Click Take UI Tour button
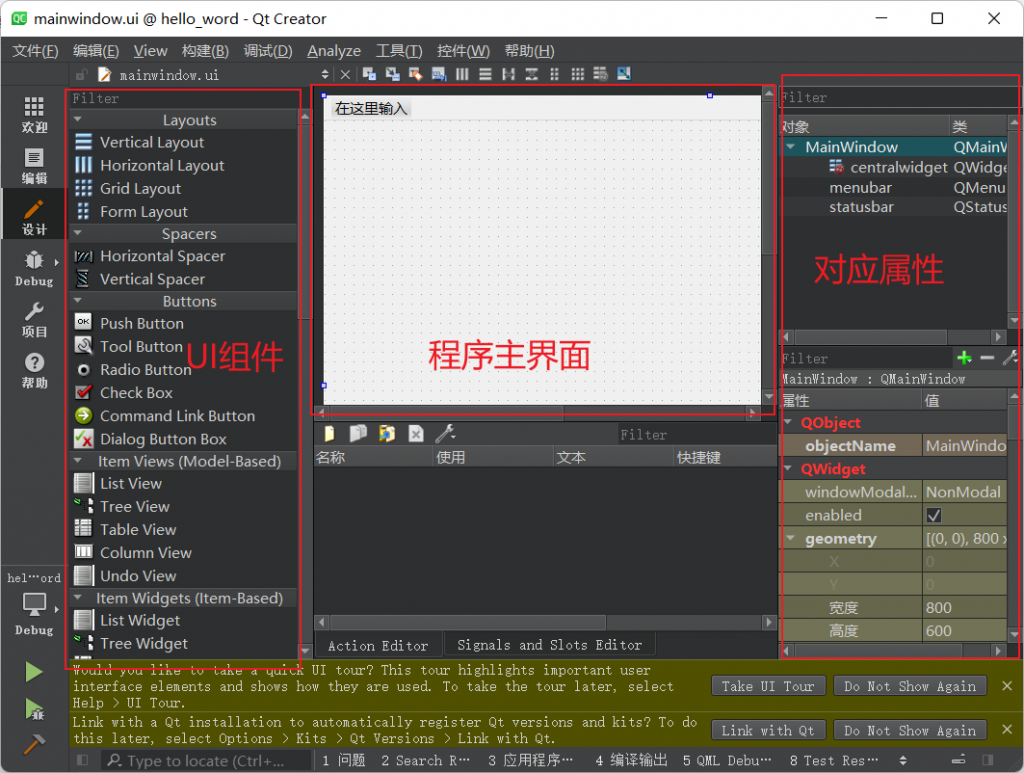Screen dimensions: 1024x773 click(x=768, y=686)
